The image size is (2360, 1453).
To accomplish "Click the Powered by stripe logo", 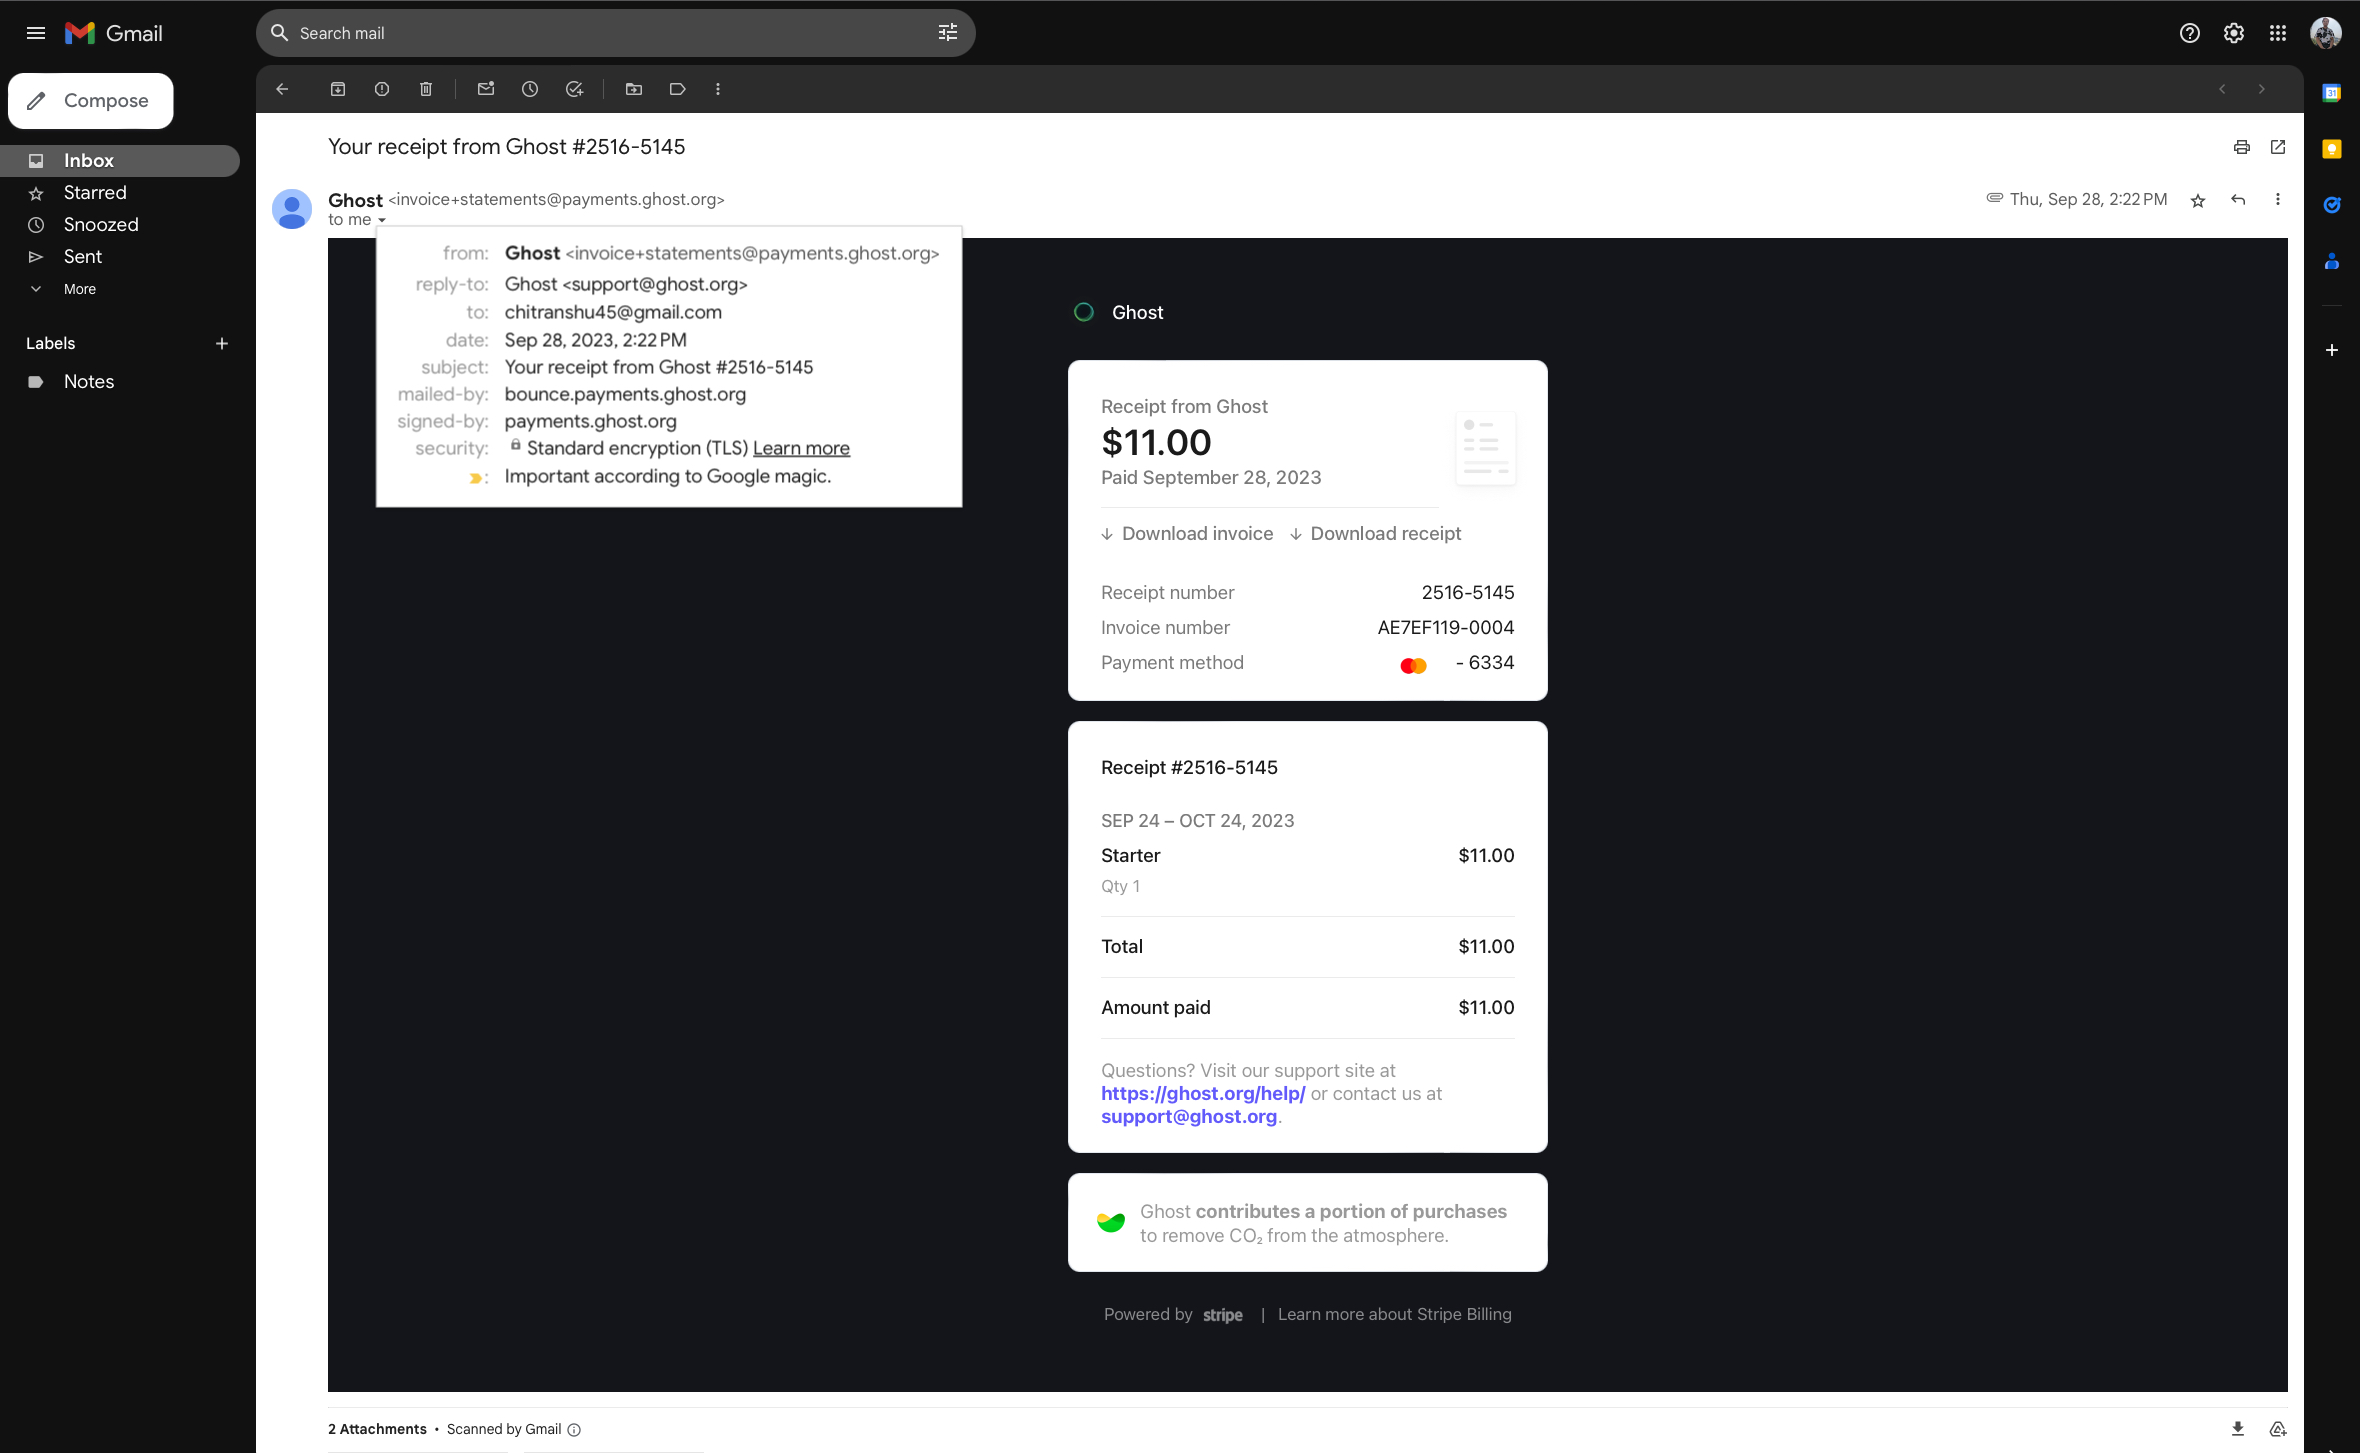I will [1222, 1315].
